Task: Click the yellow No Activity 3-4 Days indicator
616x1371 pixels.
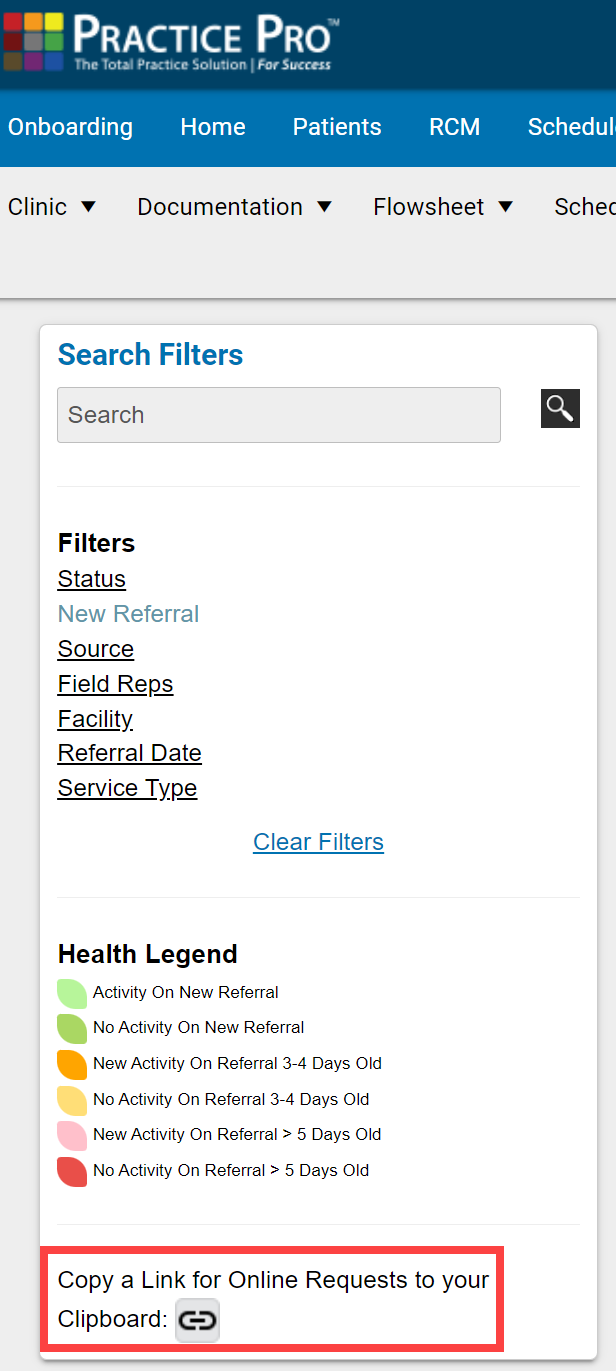Action: click(x=71, y=1100)
